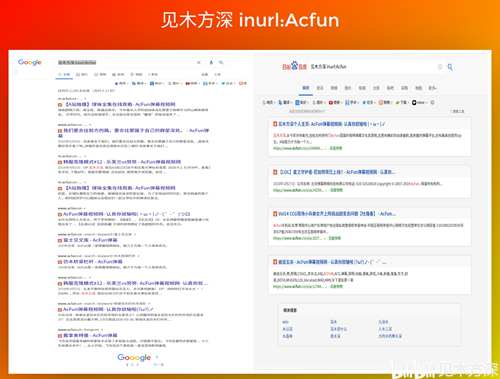Image resolution: width=500 pixels, height=379 pixels.
Task: Open Baidu result '见木方深个人主页 AcFun弹幕视频网'
Action: [x=332, y=124]
